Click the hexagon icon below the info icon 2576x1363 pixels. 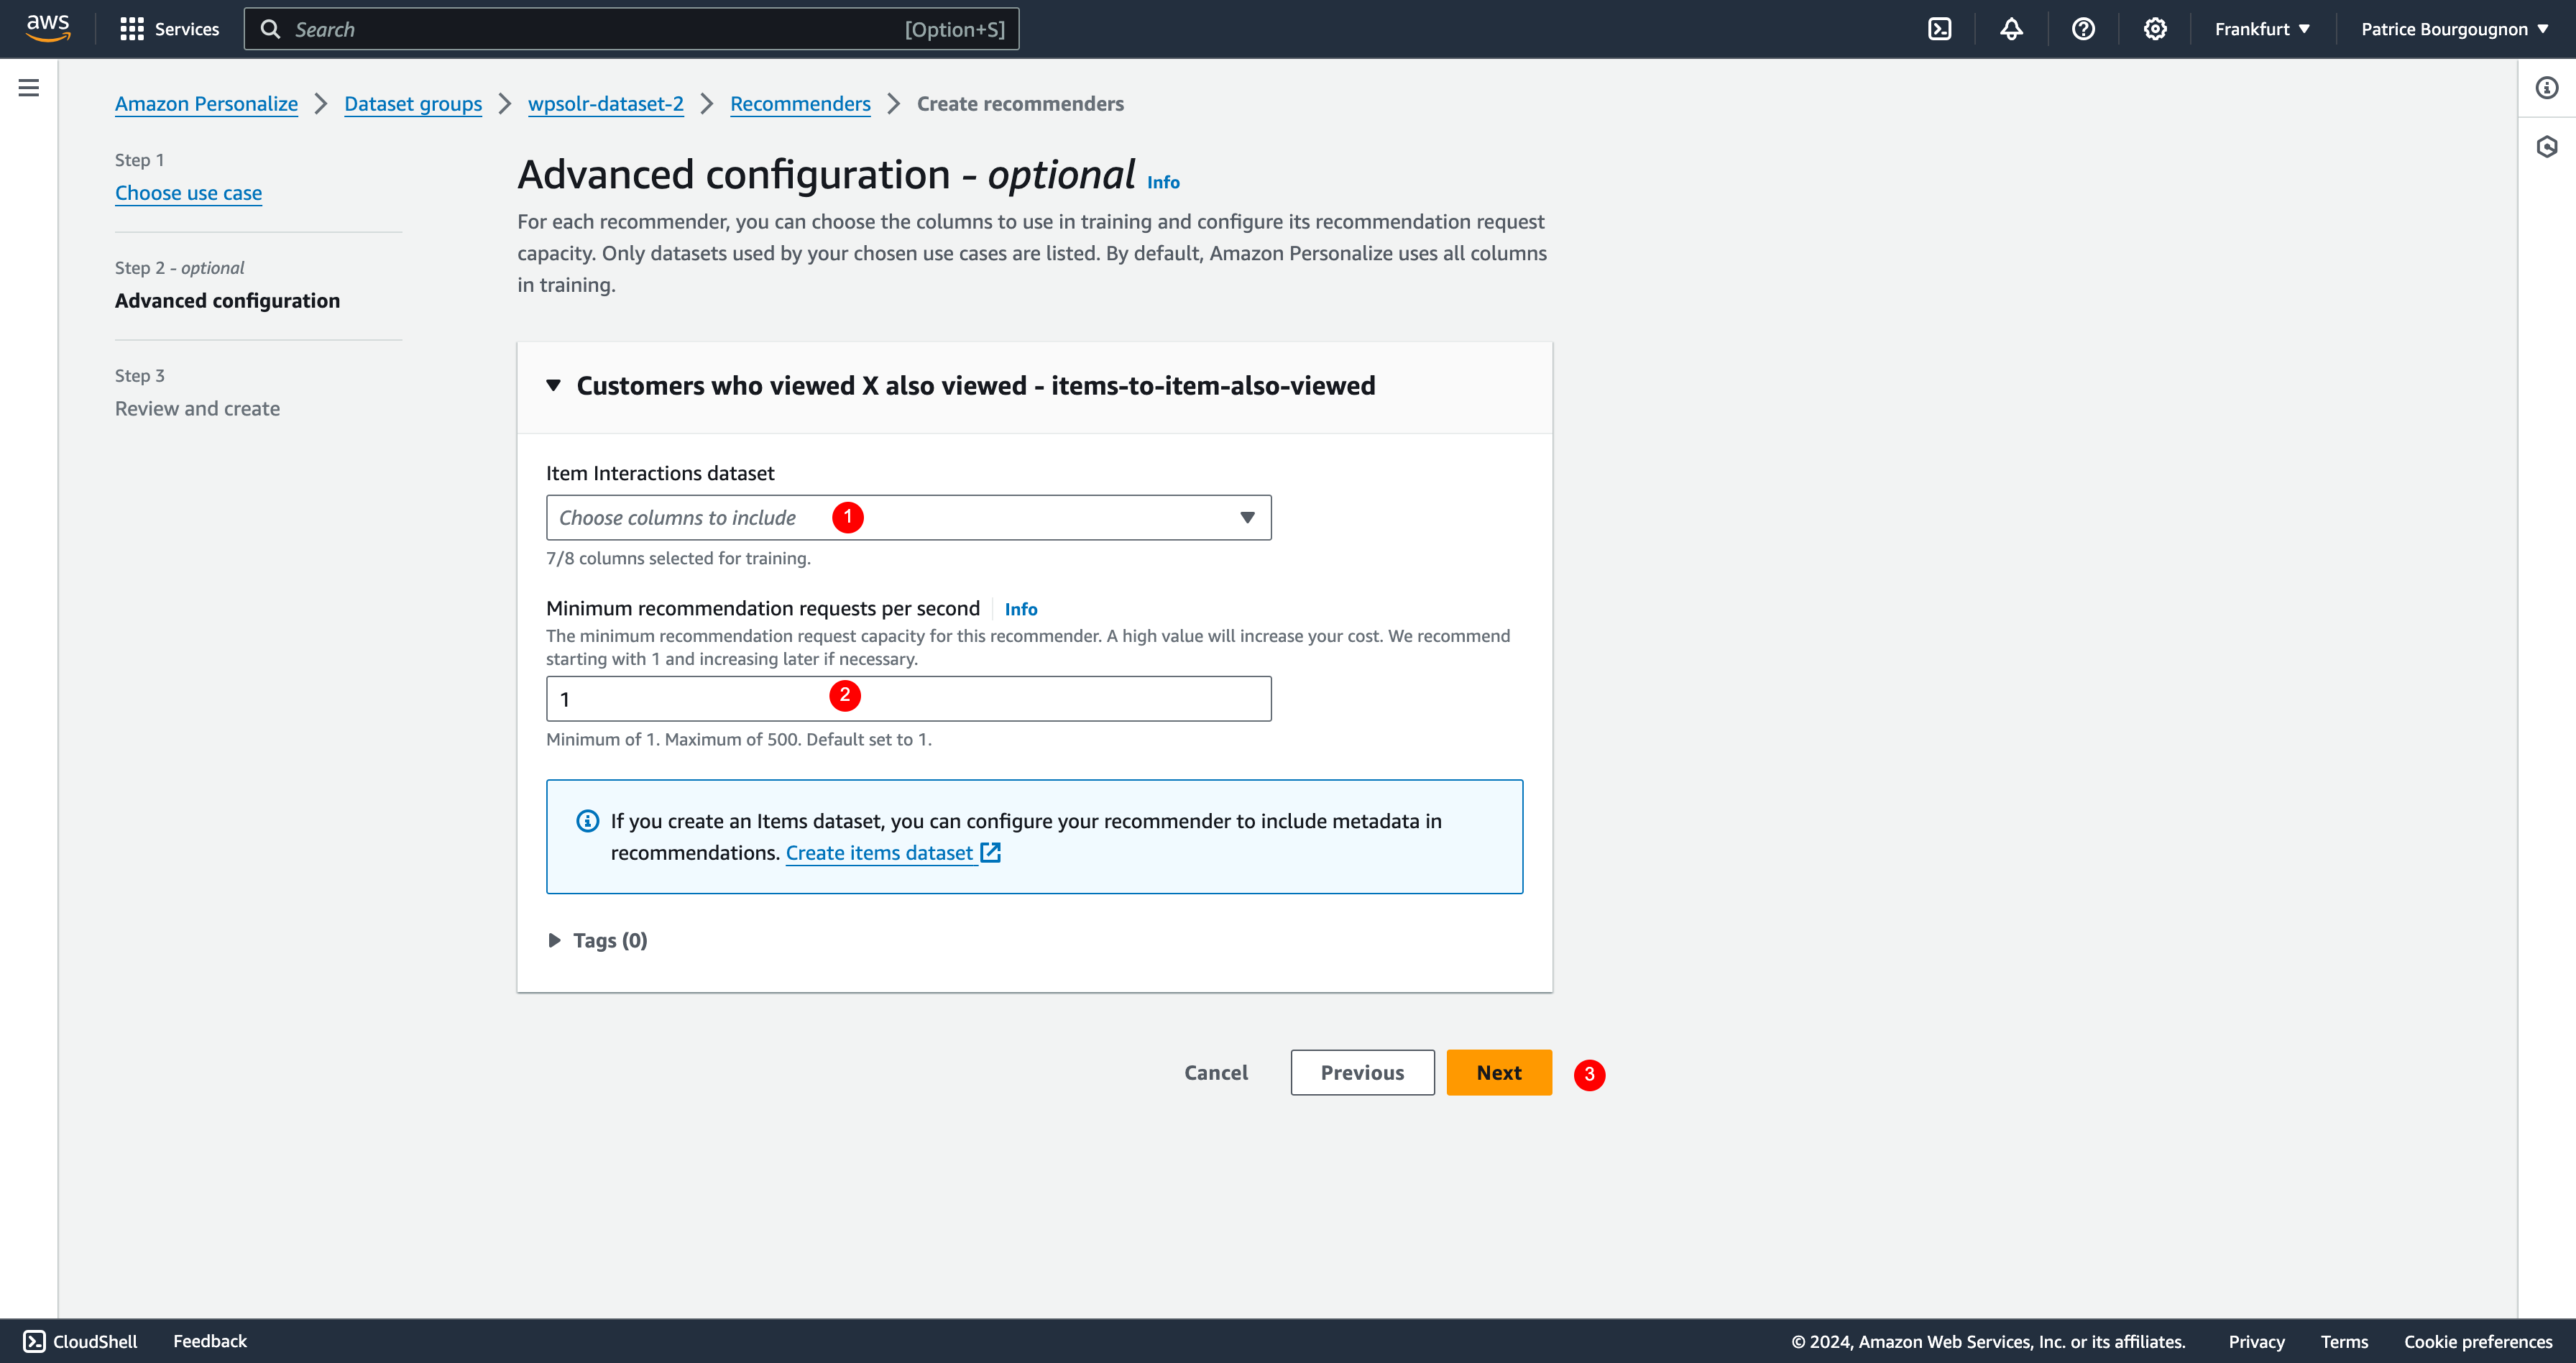tap(2546, 147)
